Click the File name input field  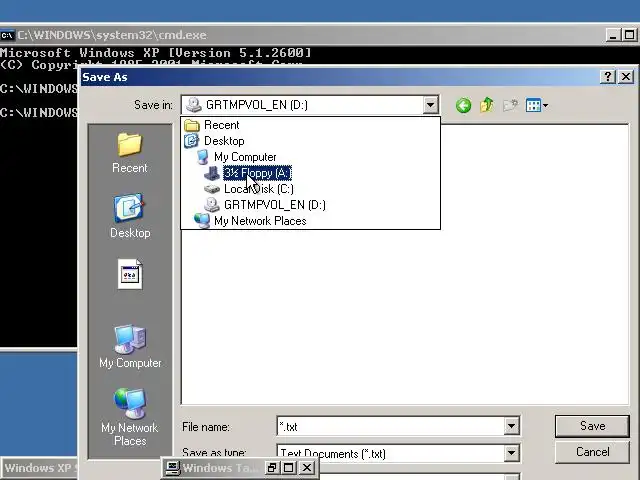391,427
